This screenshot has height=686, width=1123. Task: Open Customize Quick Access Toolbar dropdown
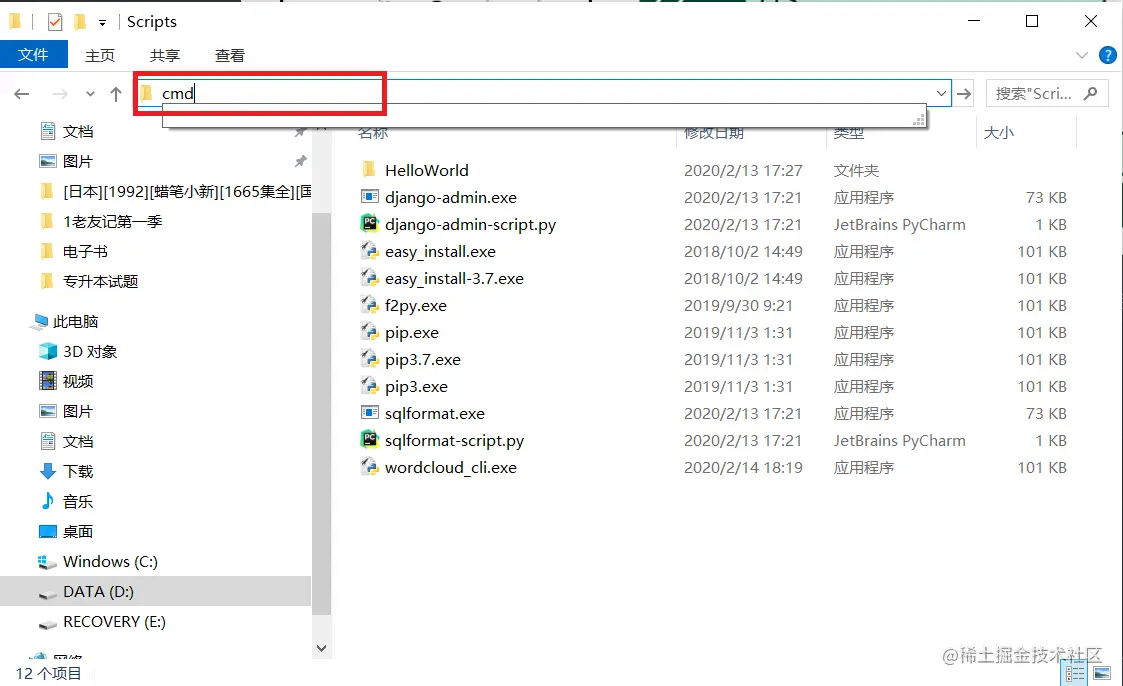[102, 23]
